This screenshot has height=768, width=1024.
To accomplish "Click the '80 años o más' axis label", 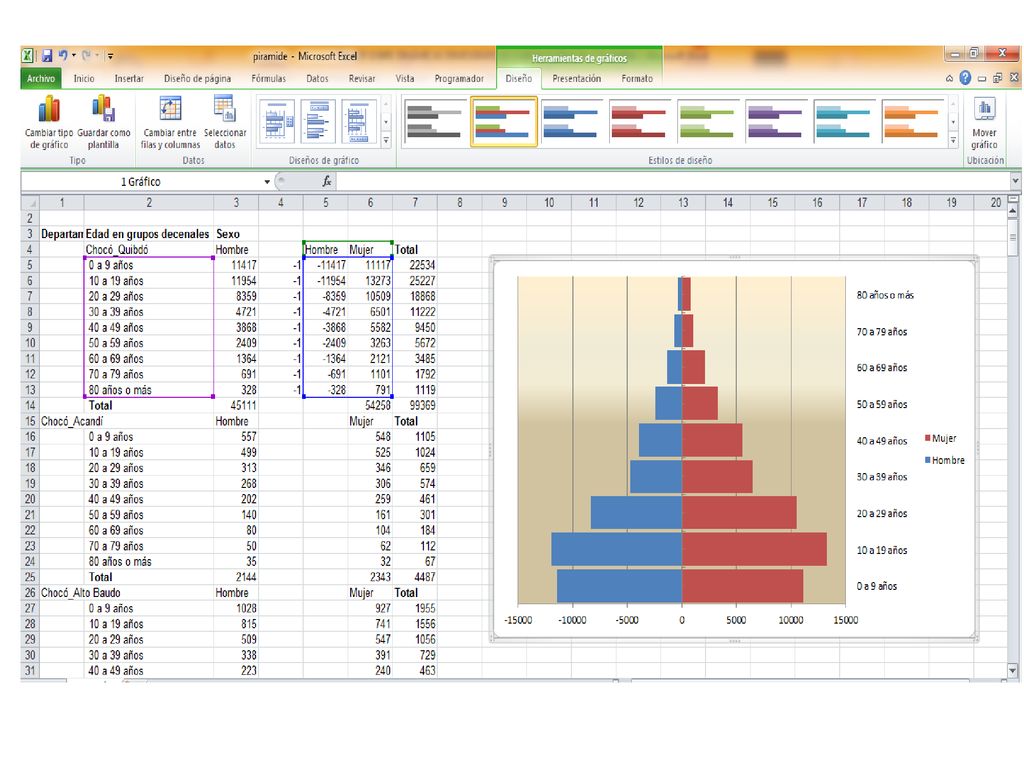I will pos(885,295).
